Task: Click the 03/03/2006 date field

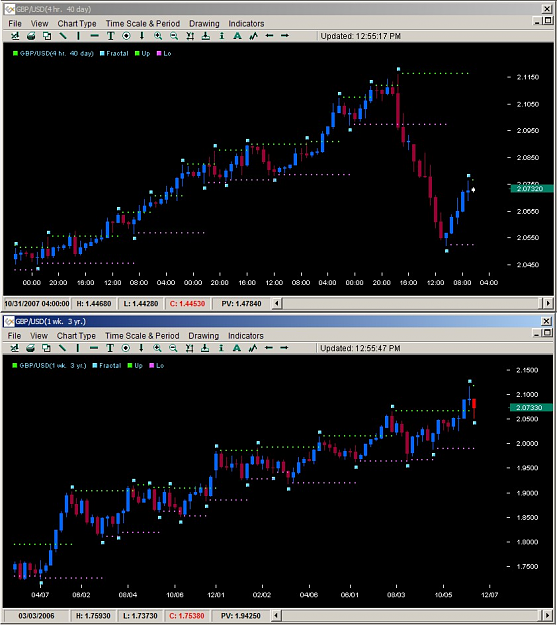Action: 36,616
